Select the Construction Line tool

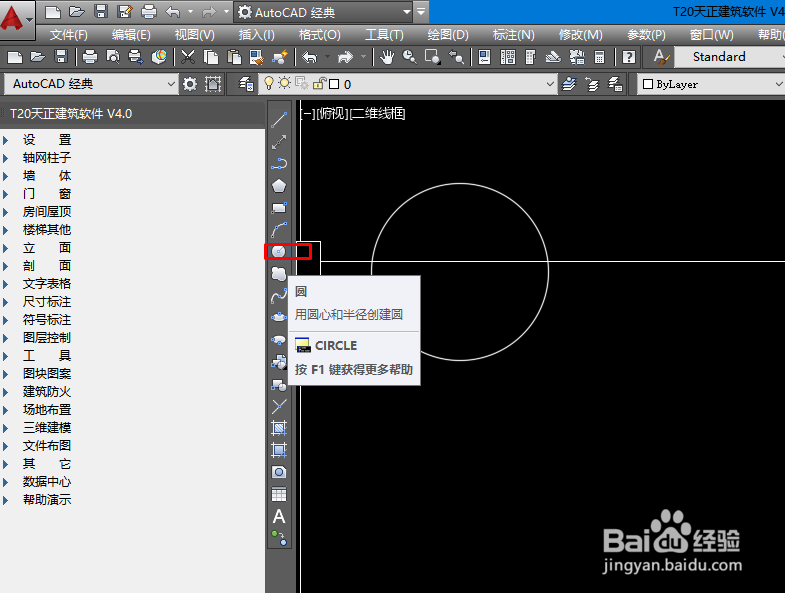click(279, 142)
